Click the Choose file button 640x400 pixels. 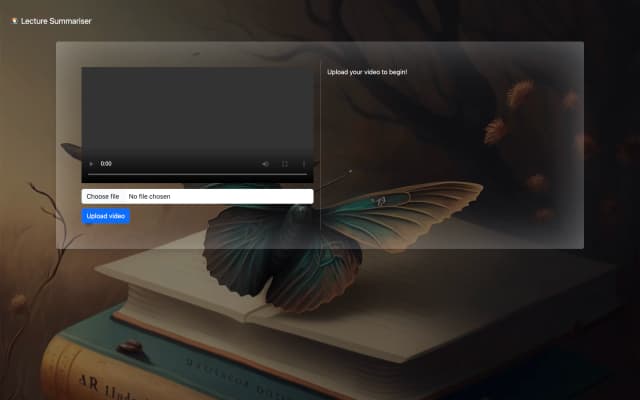click(103, 196)
